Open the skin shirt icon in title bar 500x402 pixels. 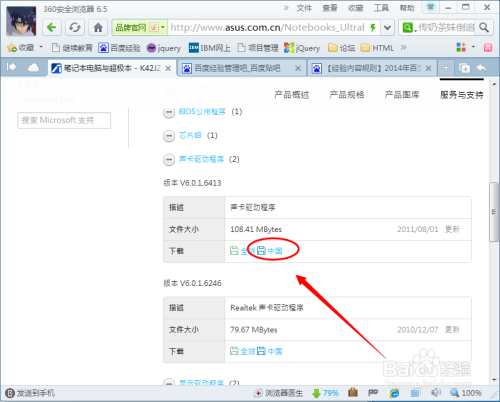point(430,7)
